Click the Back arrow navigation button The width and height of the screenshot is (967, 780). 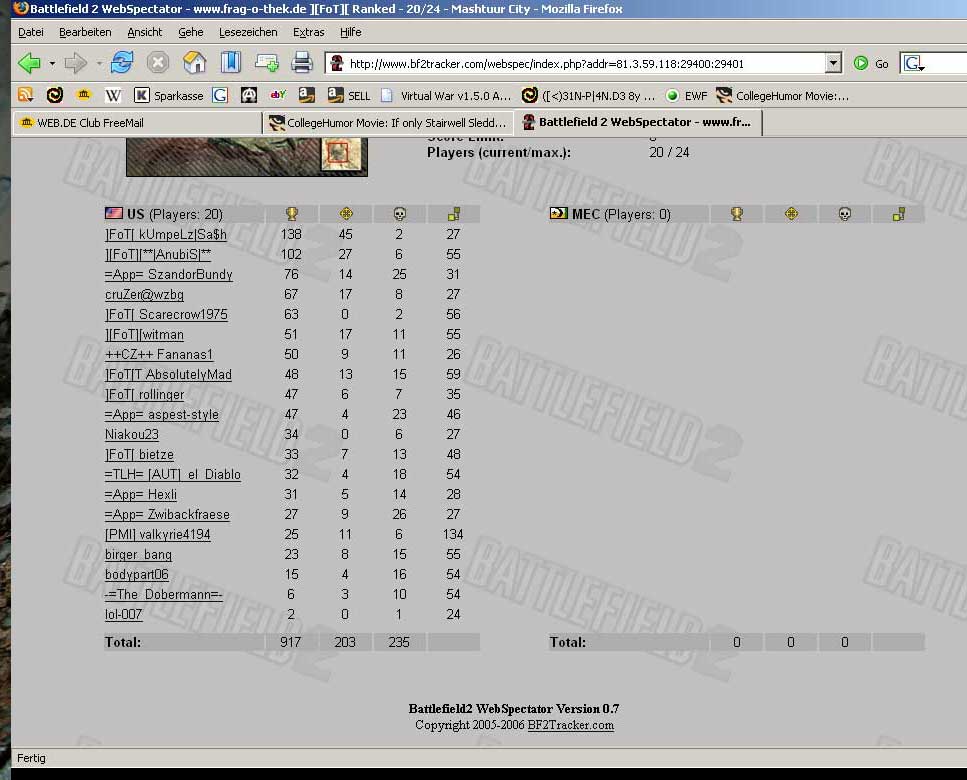[29, 63]
